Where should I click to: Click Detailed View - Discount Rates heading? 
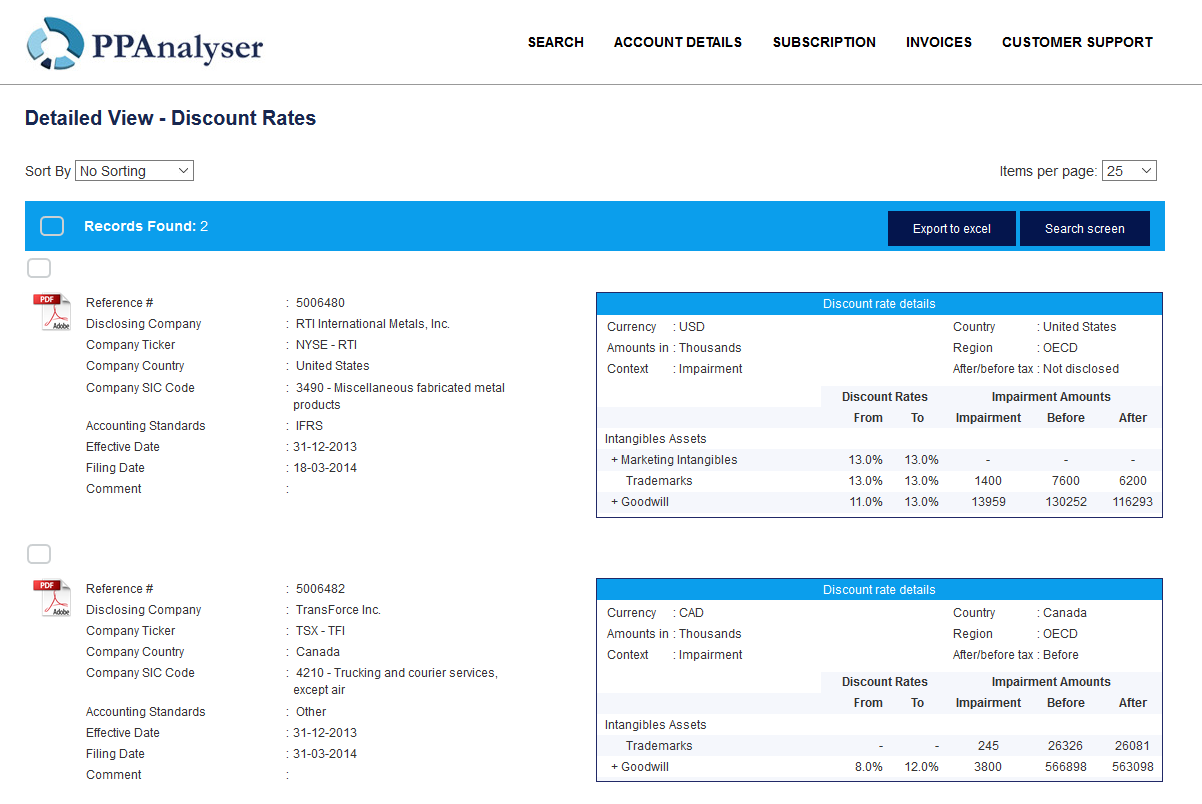pos(170,118)
